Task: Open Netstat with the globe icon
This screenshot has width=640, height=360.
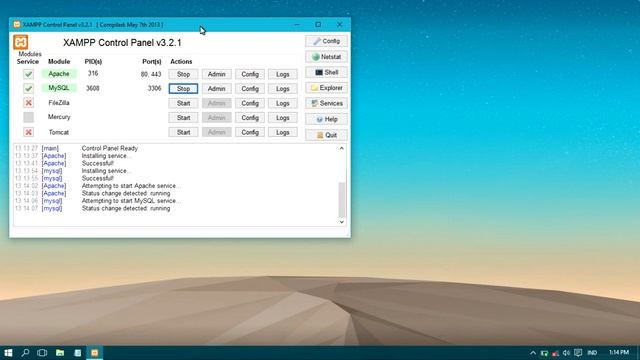Action: (x=326, y=57)
